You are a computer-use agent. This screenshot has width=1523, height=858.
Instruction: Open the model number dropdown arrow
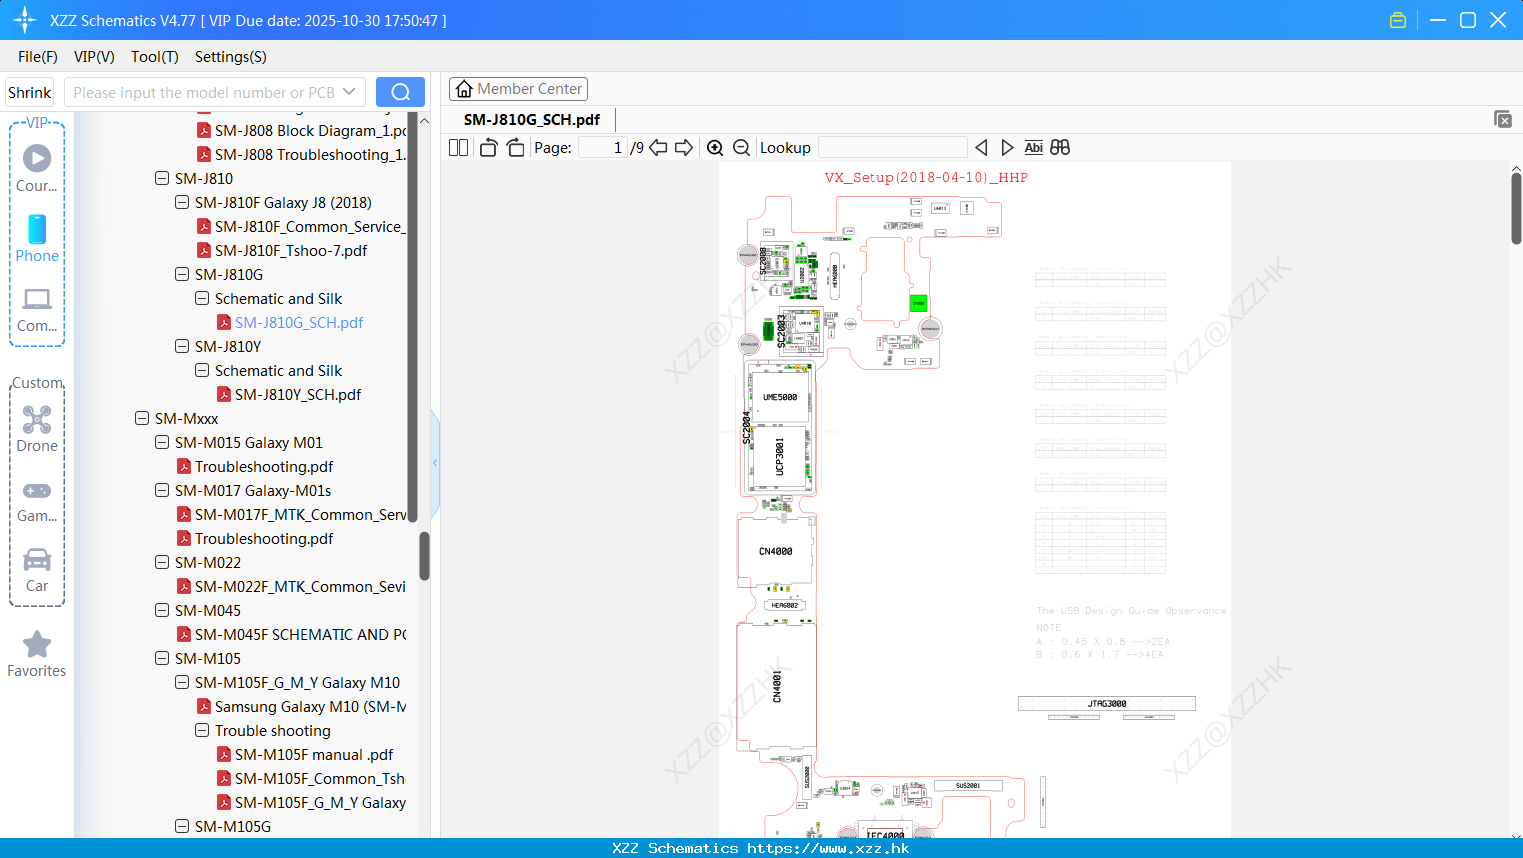coord(349,92)
